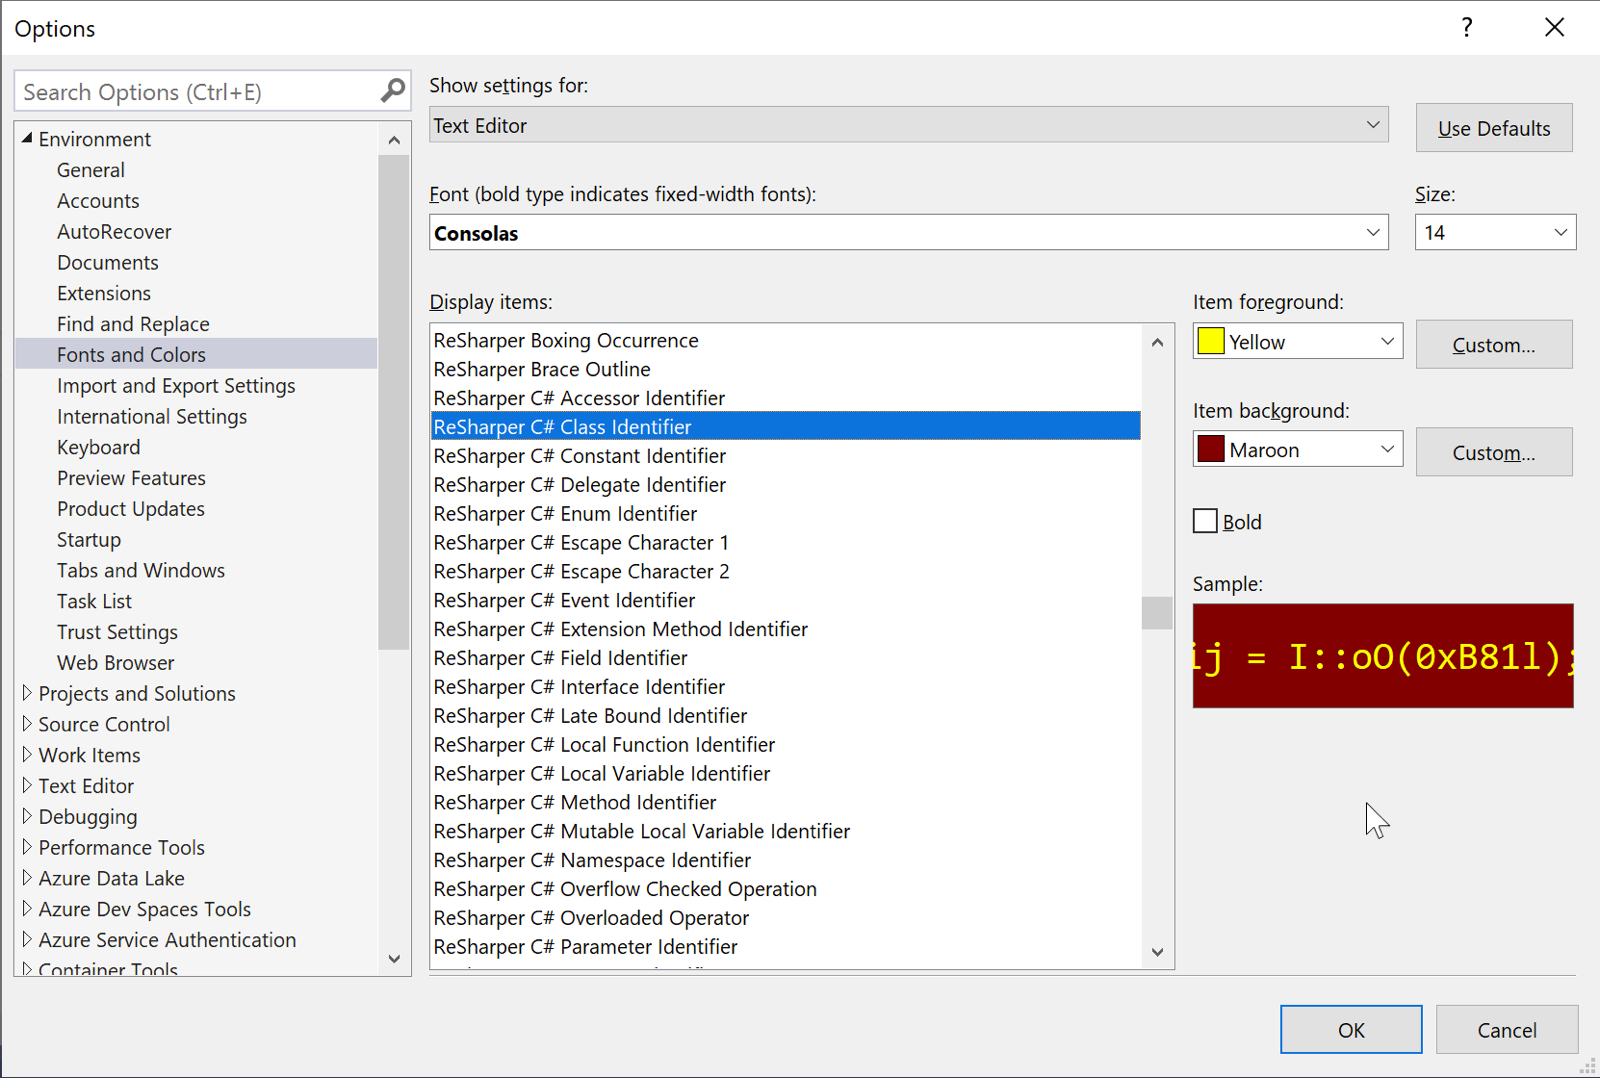1600x1078 pixels.
Task: Select Trust Settings in the tree
Action: (x=117, y=632)
